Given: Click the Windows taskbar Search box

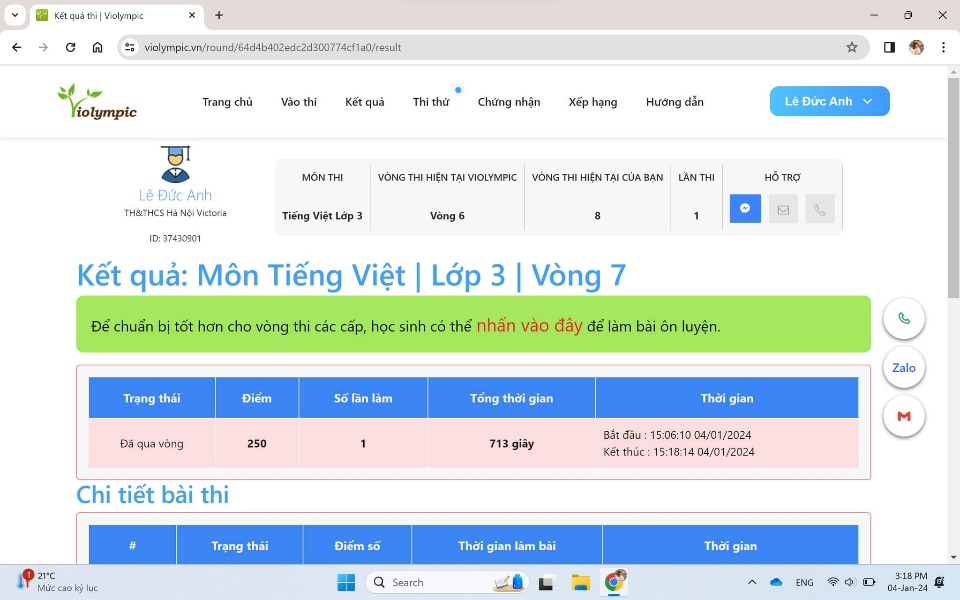Looking at the screenshot, I should (430, 582).
